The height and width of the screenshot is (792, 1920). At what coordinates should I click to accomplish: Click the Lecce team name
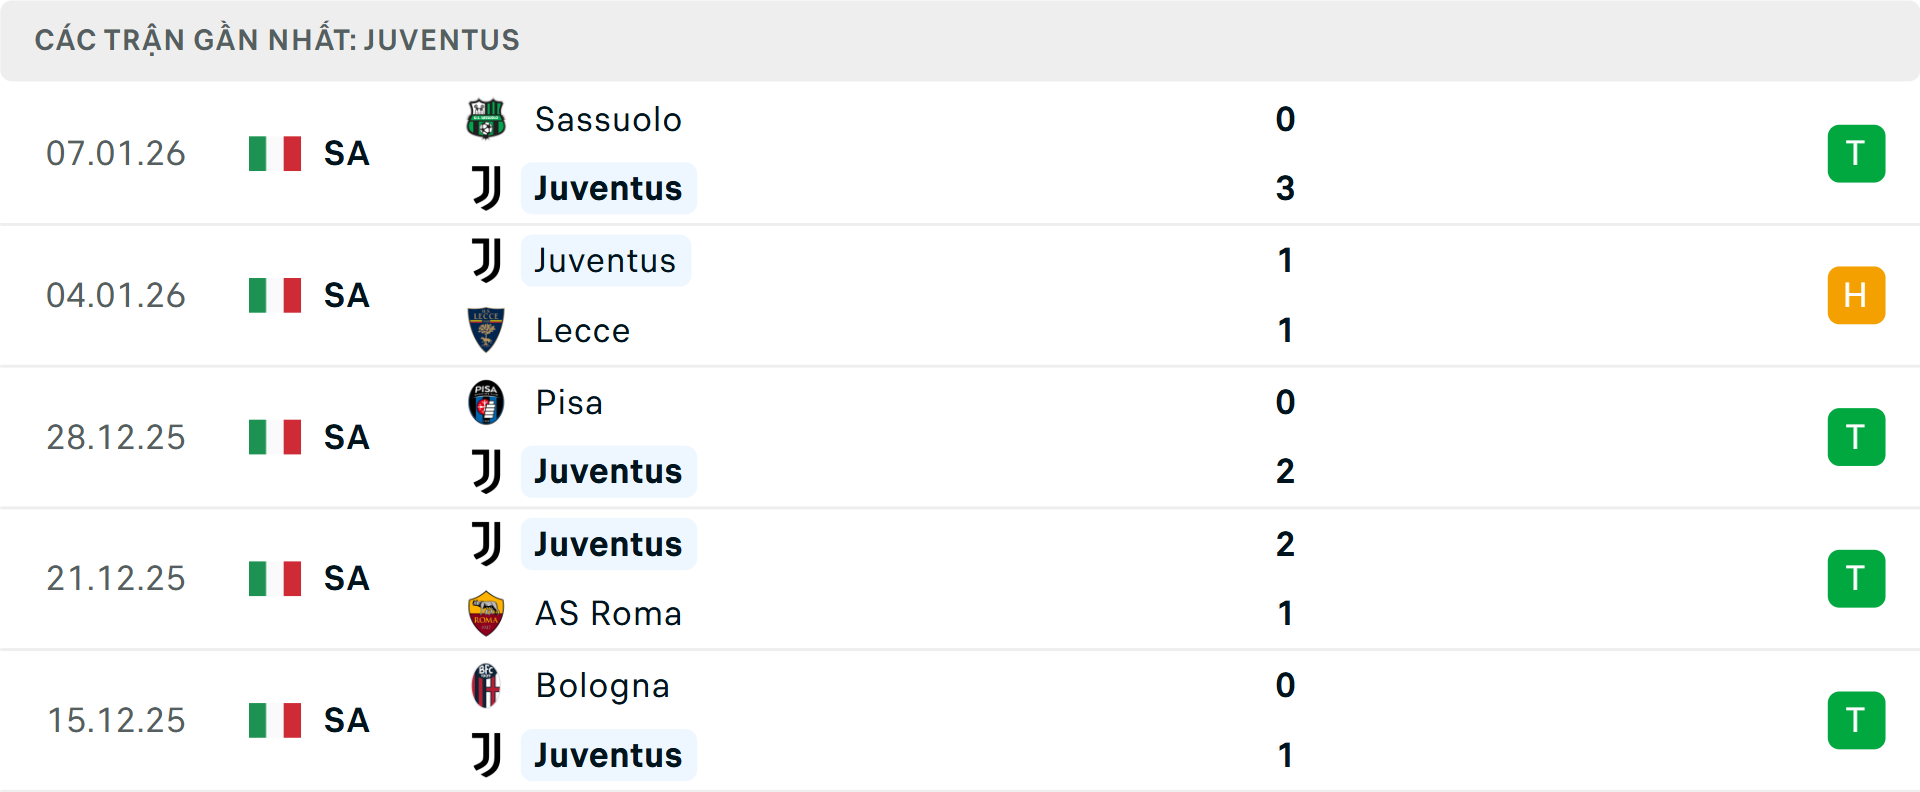tap(582, 330)
